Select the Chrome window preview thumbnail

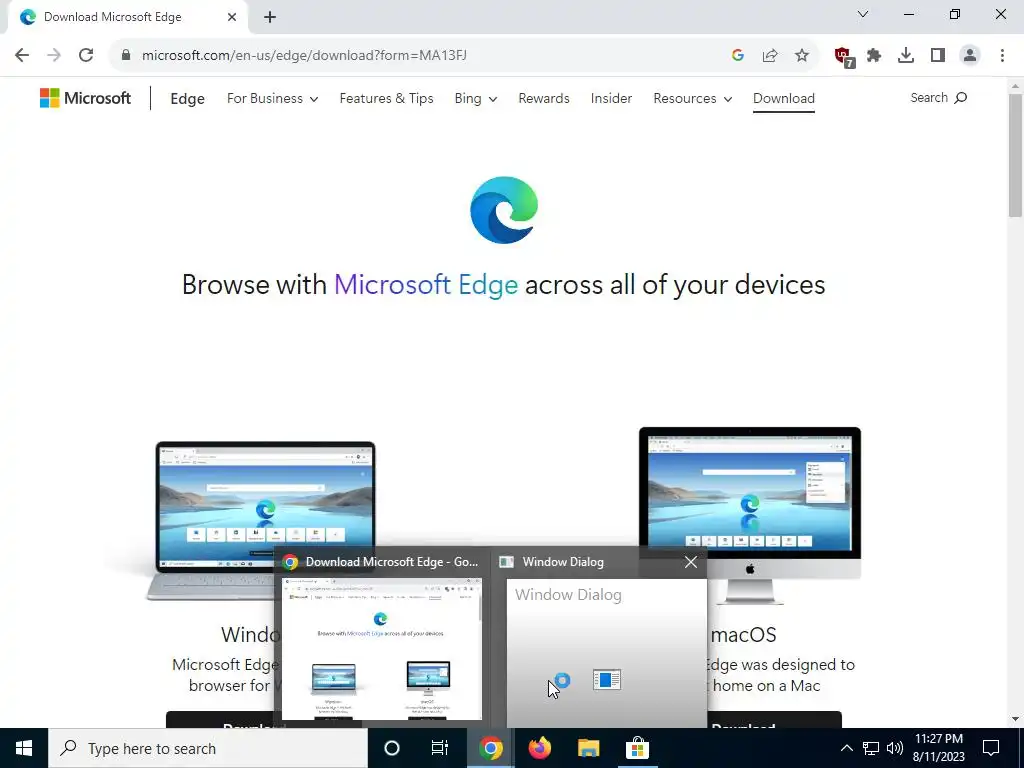pos(382,649)
